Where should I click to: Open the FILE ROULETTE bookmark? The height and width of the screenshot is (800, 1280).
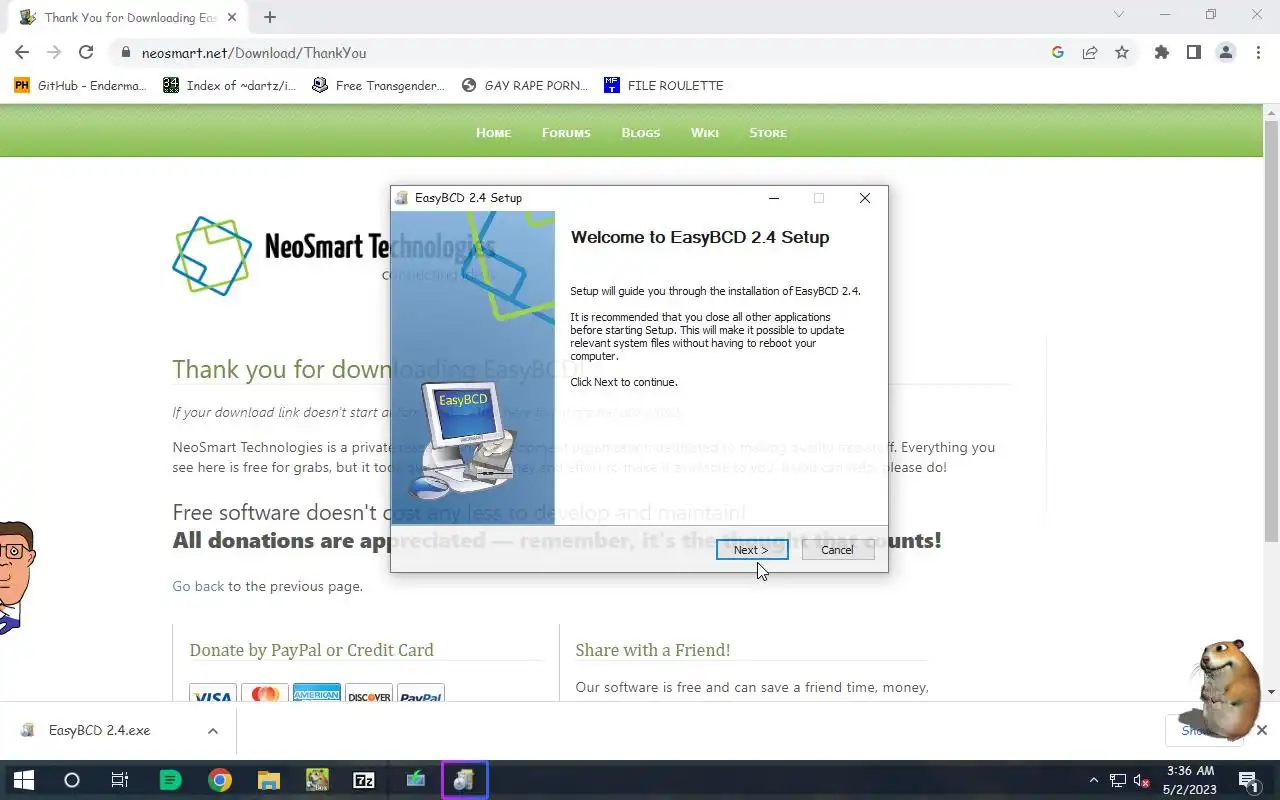pyautogui.click(x=664, y=86)
